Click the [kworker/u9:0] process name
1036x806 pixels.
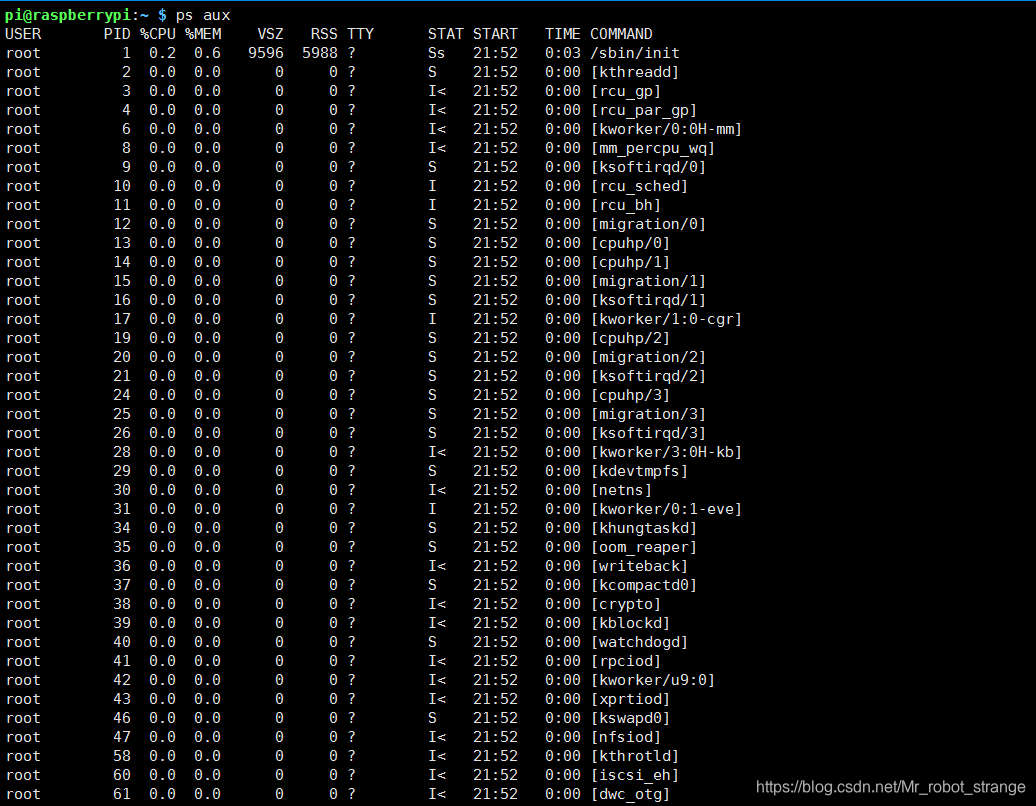[653, 680]
